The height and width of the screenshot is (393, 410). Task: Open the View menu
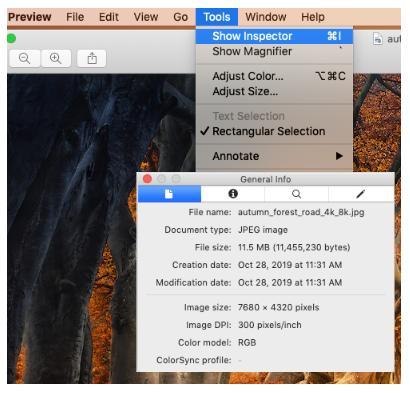146,17
